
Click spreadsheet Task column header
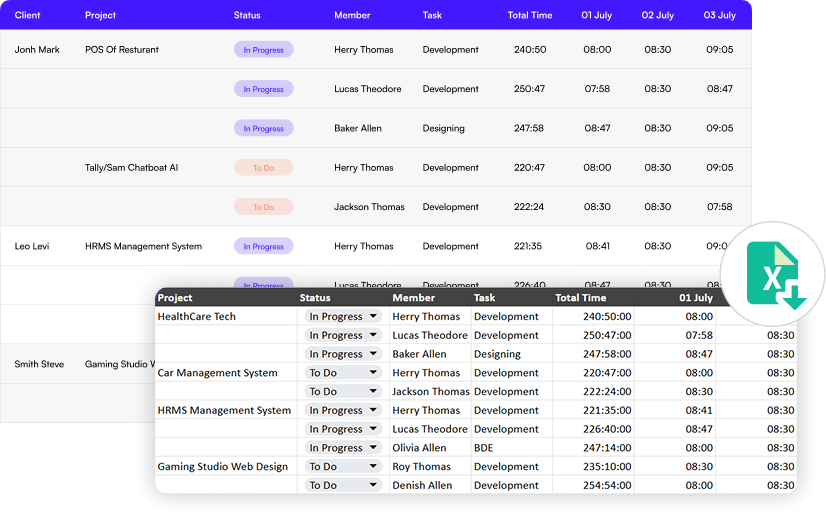tap(484, 298)
